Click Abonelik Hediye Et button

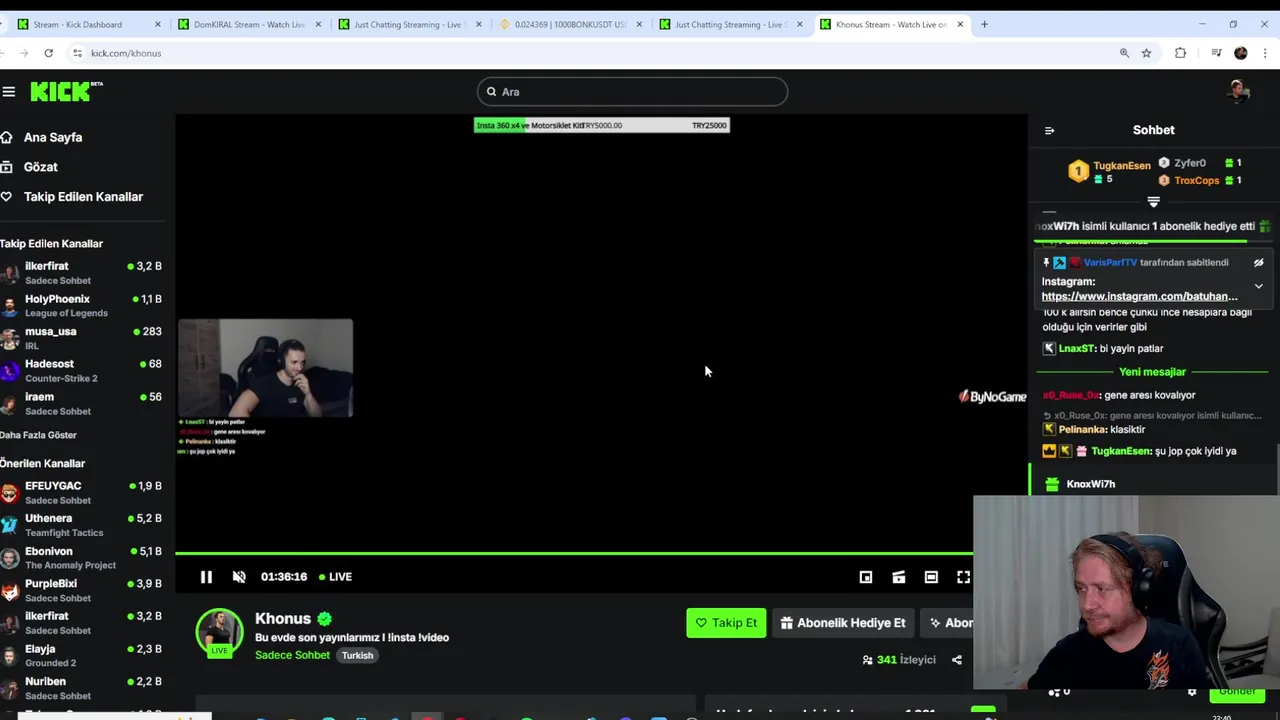843,623
